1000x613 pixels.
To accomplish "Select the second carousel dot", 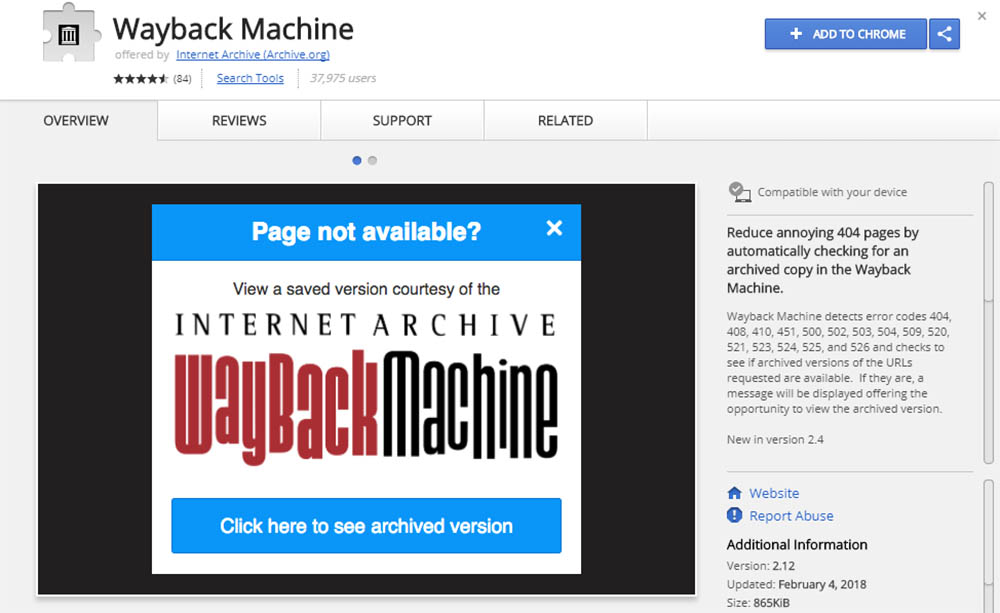I will tap(372, 160).
